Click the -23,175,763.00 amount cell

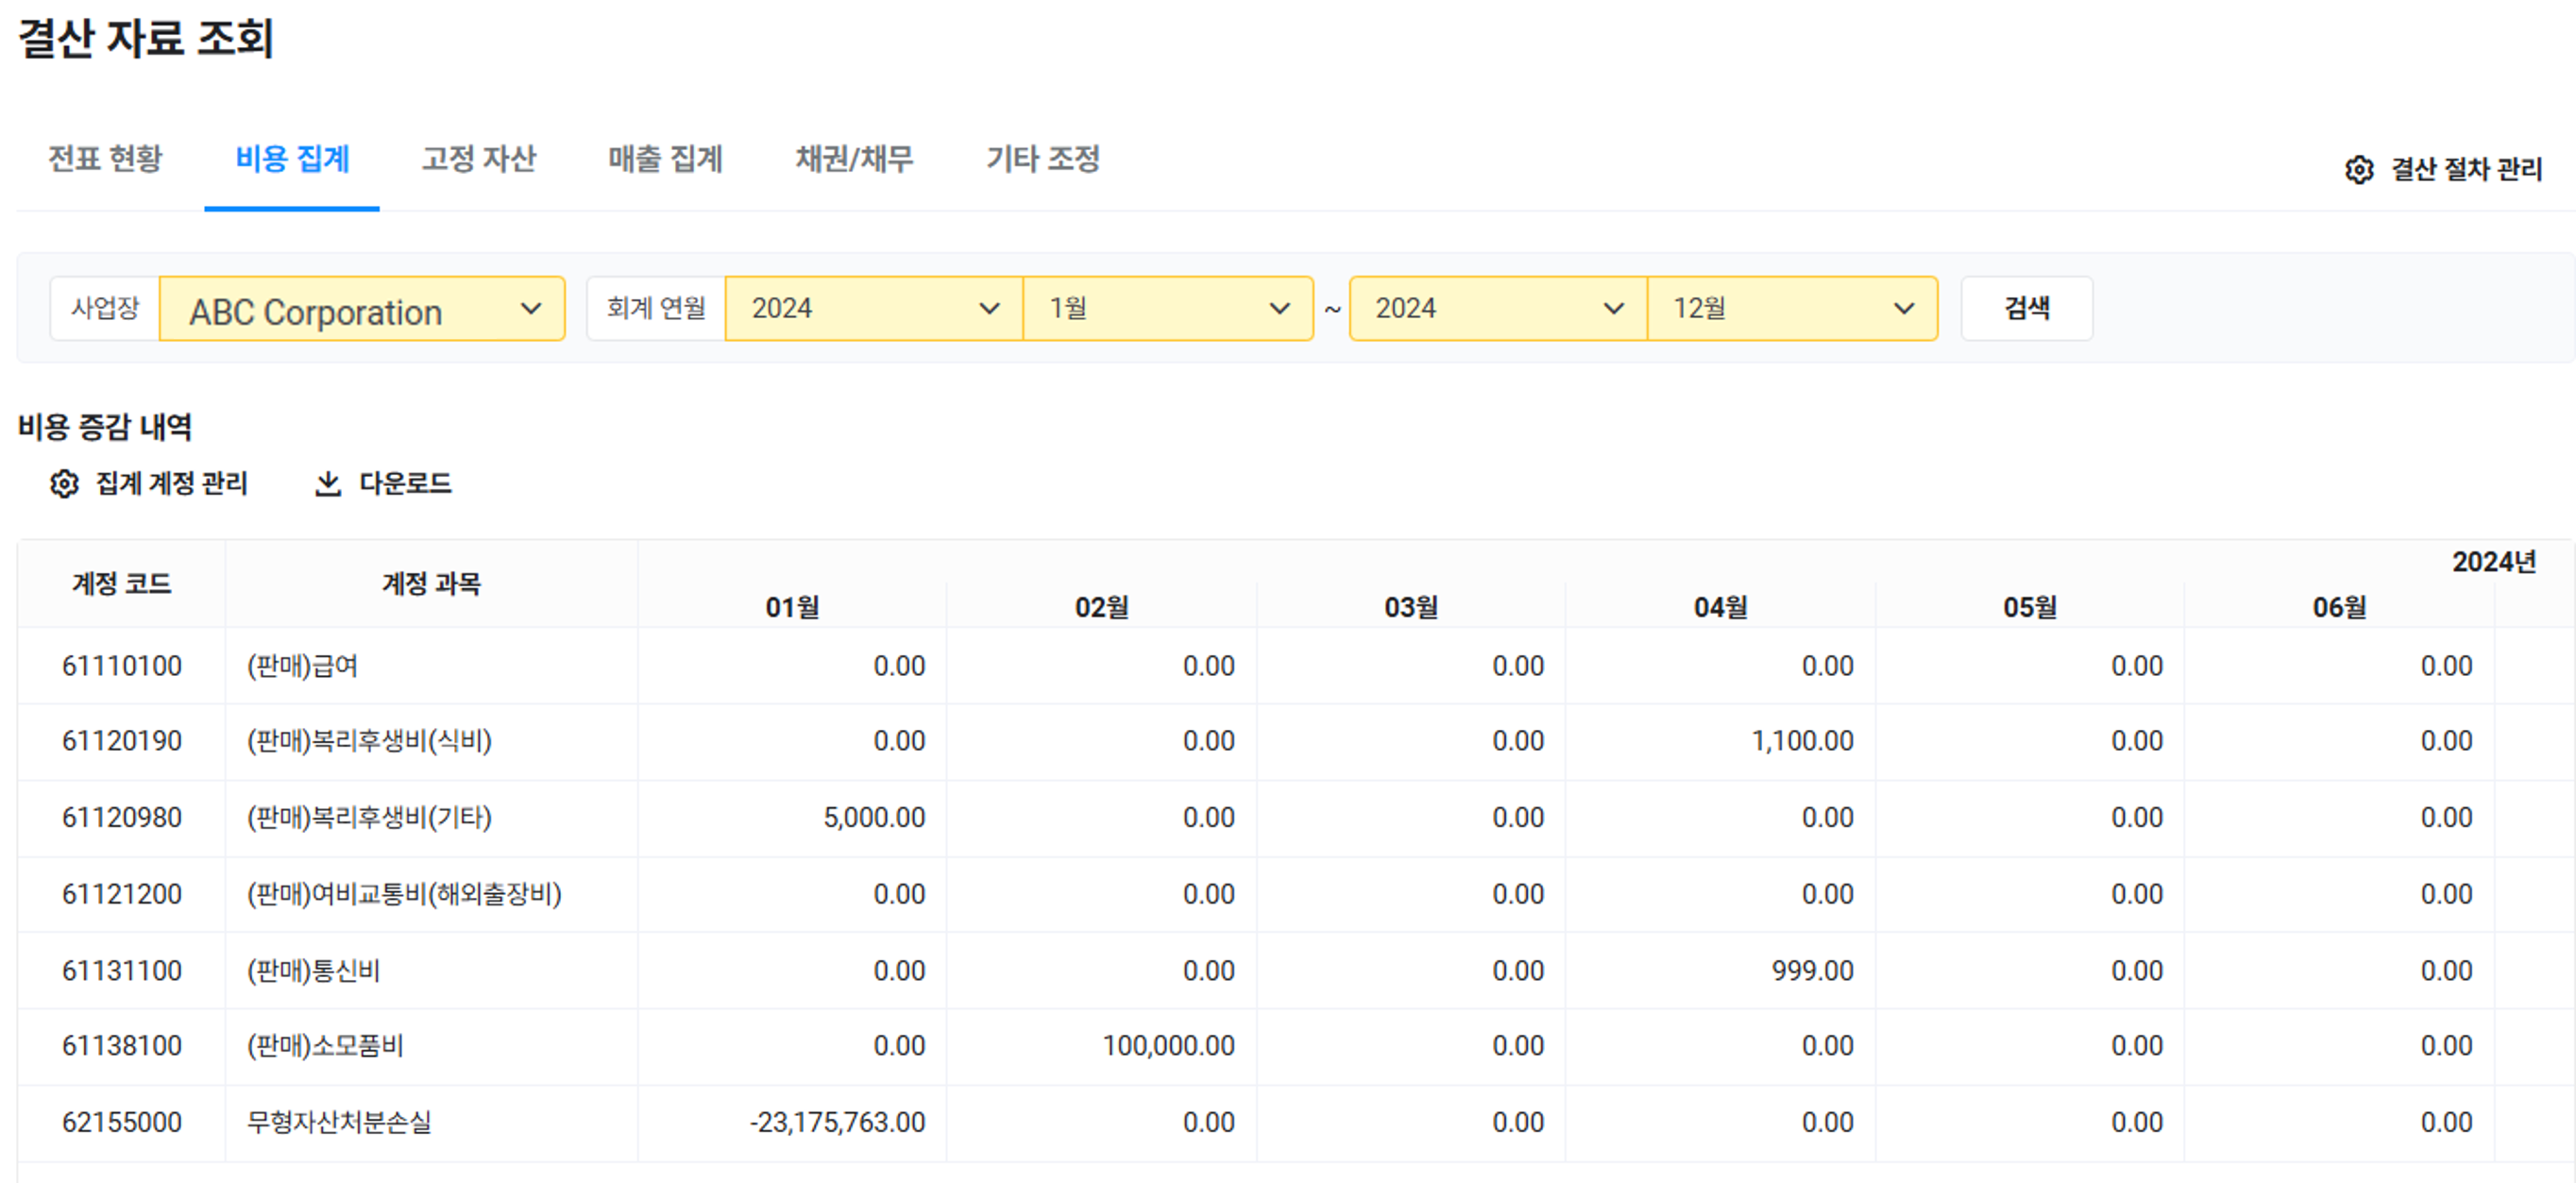(x=837, y=1122)
